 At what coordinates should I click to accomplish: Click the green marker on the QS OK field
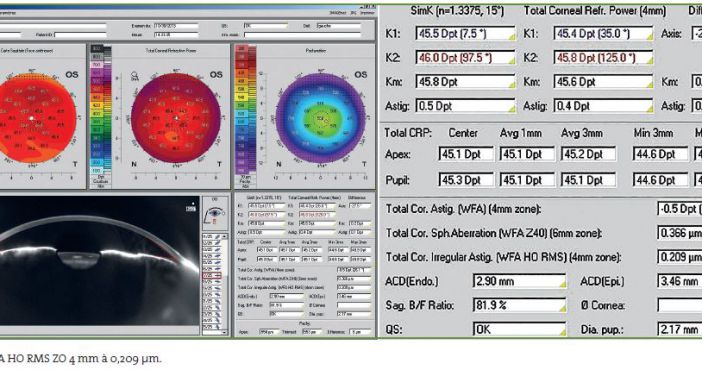(562, 332)
